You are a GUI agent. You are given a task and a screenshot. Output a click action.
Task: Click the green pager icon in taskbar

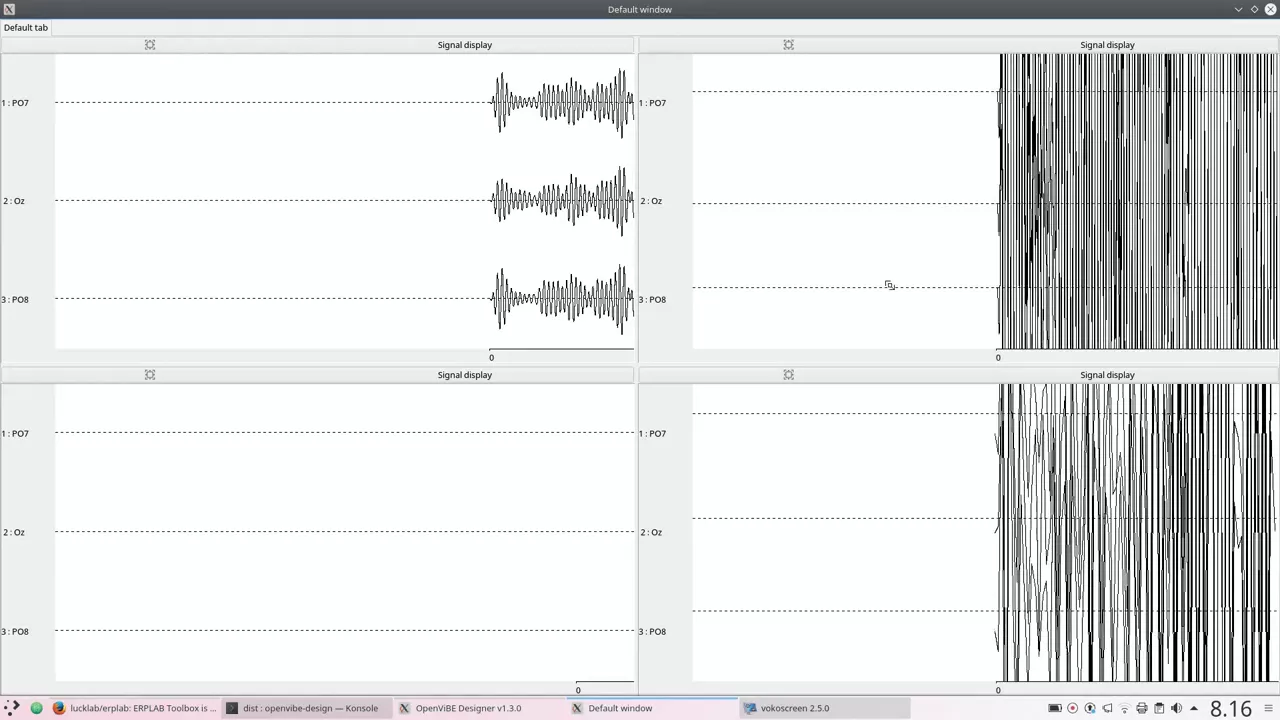click(x=37, y=708)
